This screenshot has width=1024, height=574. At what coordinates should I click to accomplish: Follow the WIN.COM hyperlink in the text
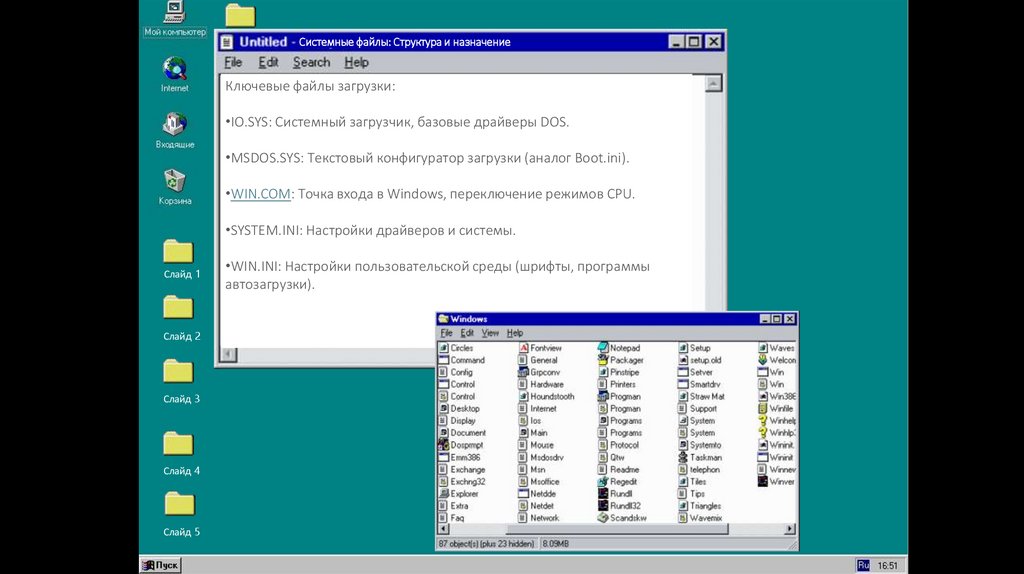click(x=260, y=194)
